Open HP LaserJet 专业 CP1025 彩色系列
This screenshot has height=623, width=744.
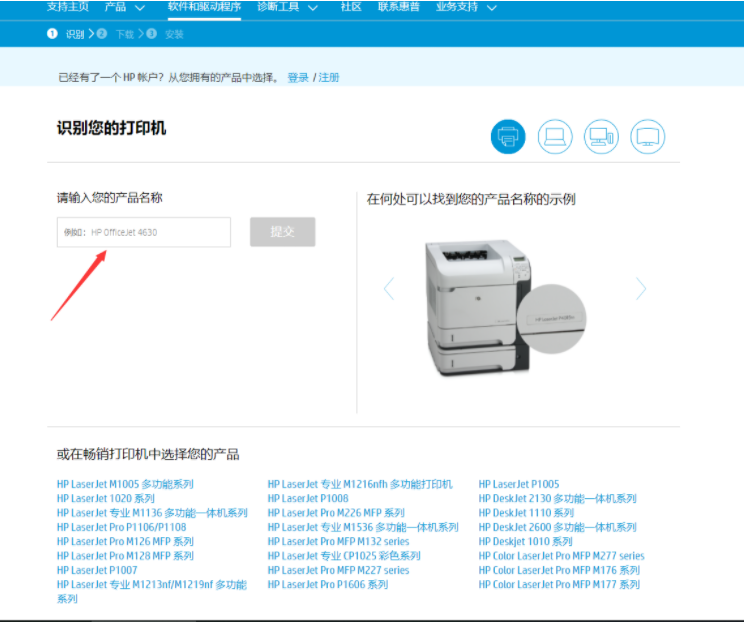point(344,556)
